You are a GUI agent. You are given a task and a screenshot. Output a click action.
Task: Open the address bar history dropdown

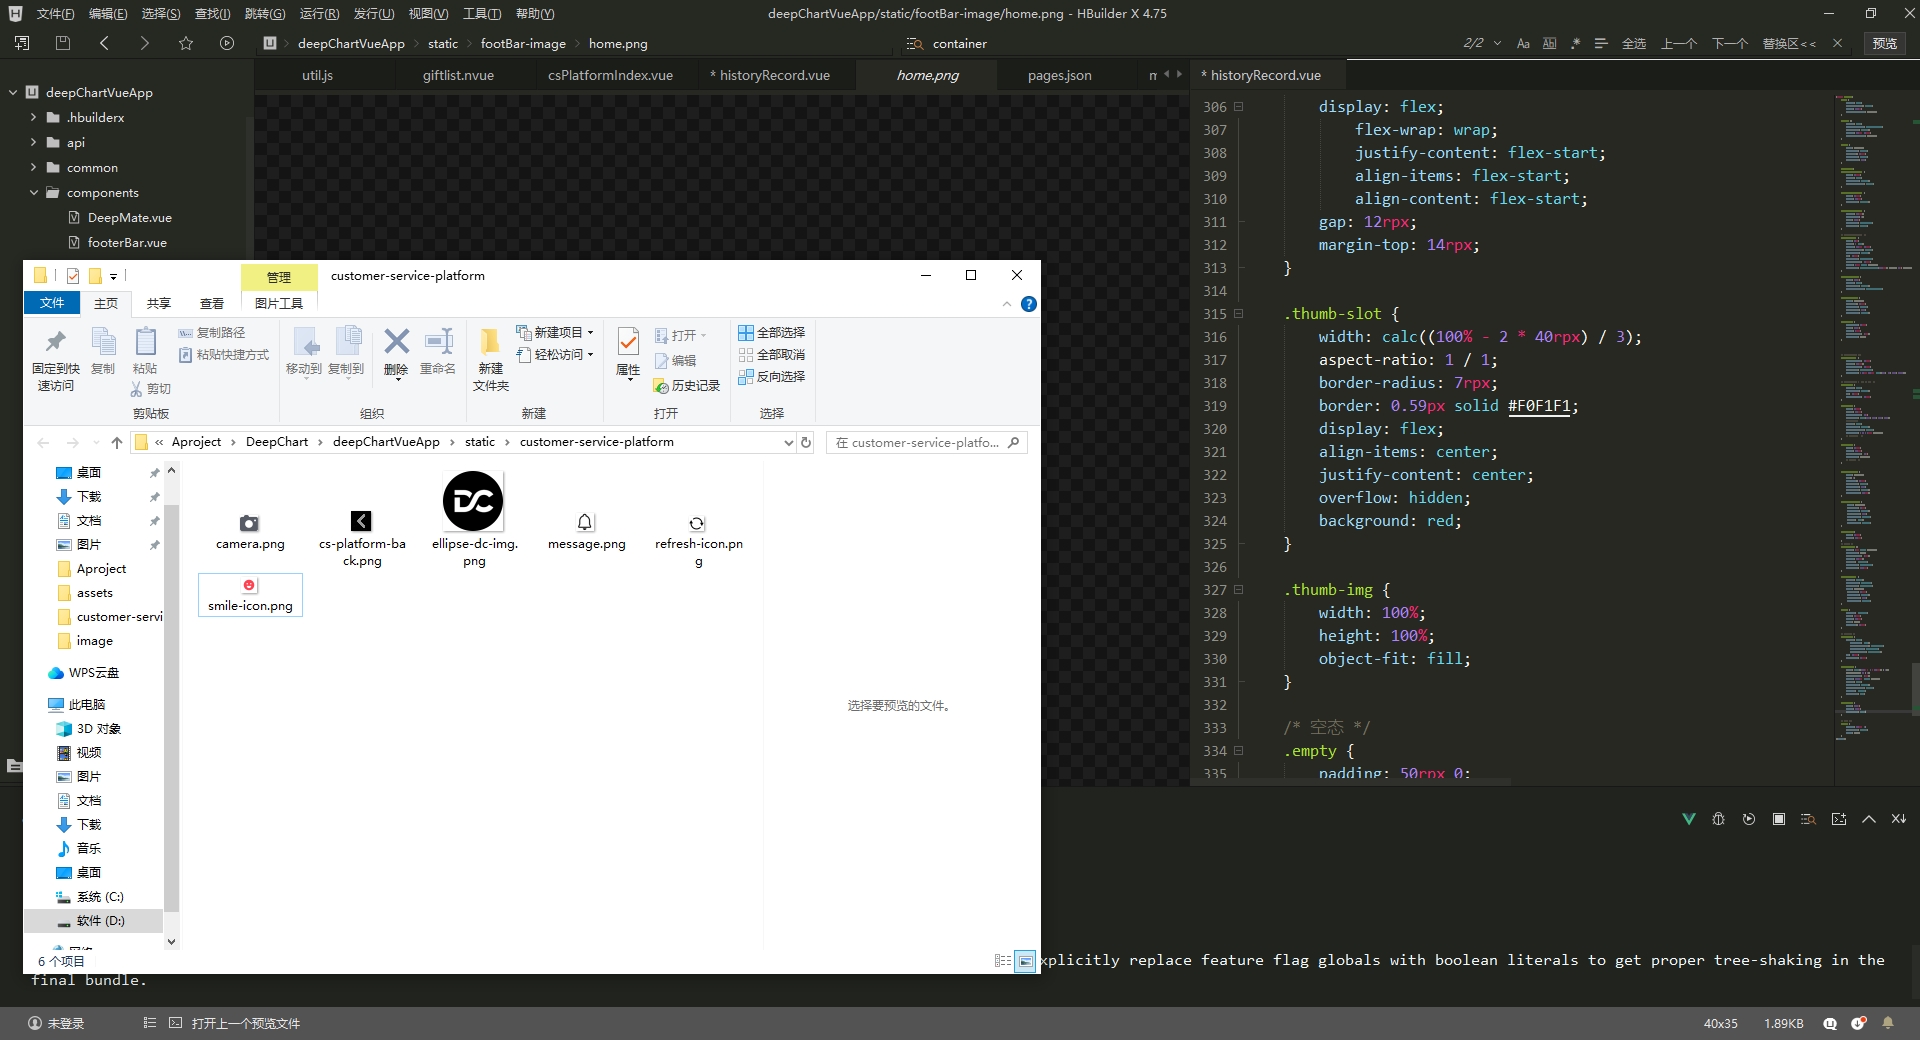(x=788, y=442)
